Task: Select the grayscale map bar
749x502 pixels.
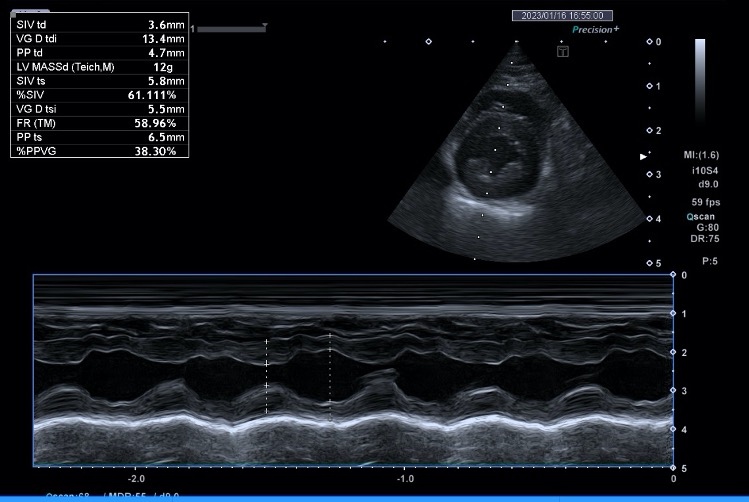Action: (700, 81)
